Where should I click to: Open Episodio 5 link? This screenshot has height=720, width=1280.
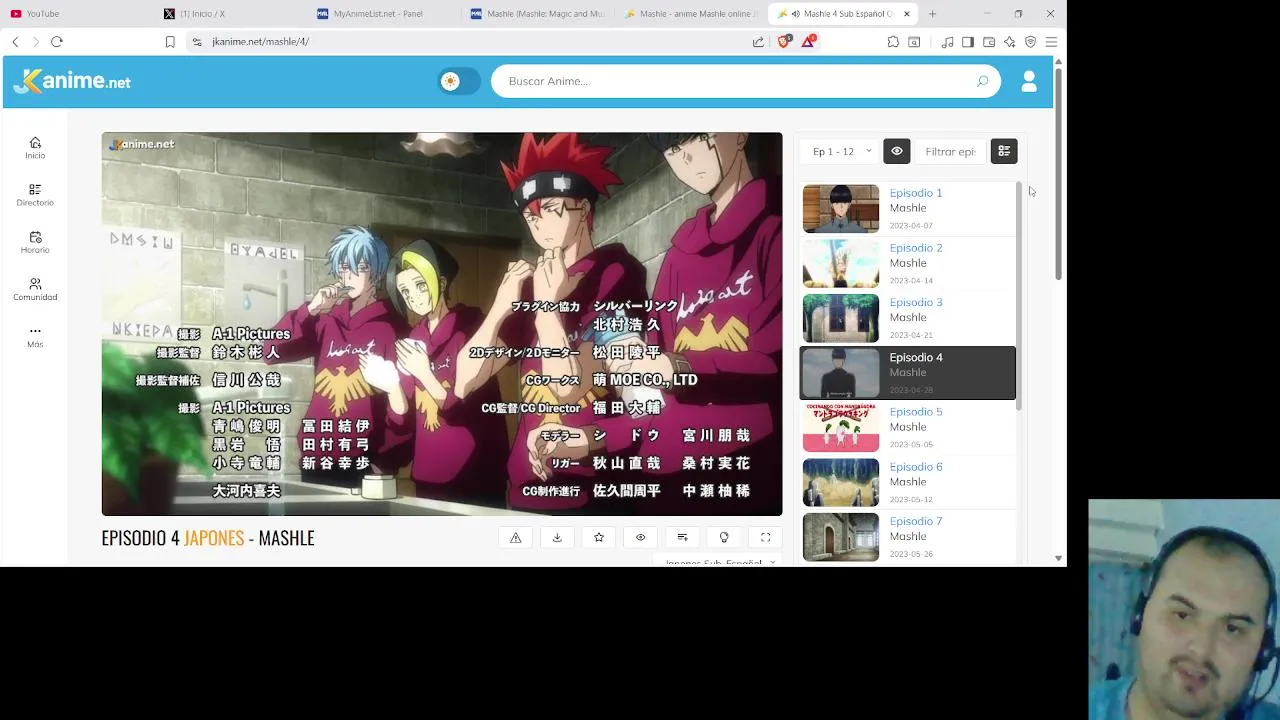[x=916, y=412]
